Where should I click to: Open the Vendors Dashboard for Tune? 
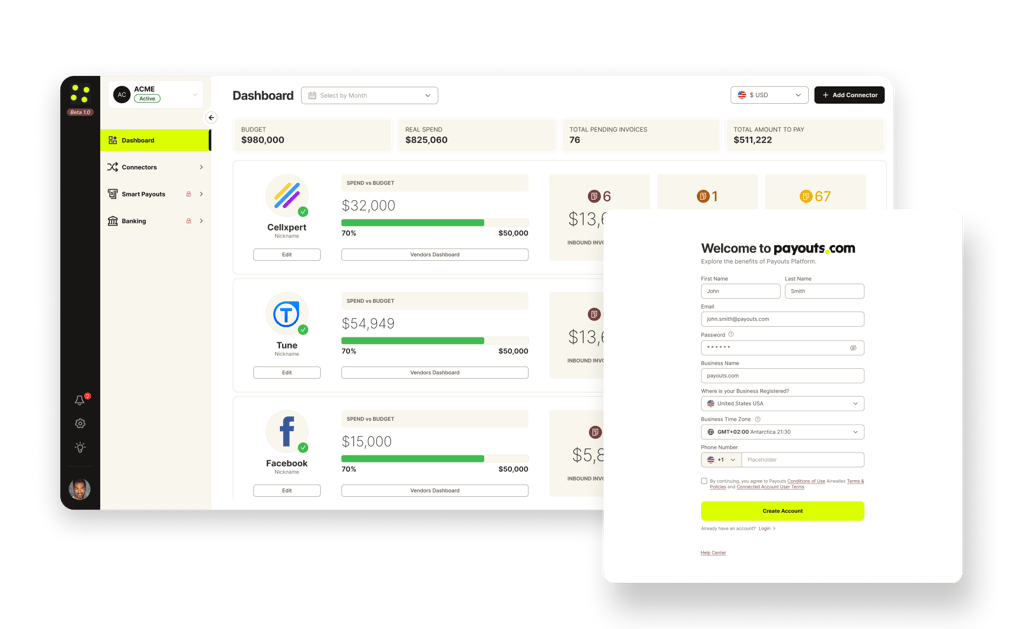point(434,372)
